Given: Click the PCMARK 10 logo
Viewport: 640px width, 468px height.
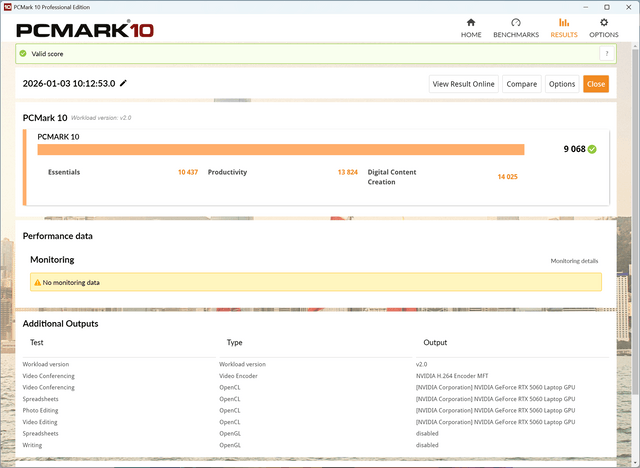Looking at the screenshot, I should [85, 30].
